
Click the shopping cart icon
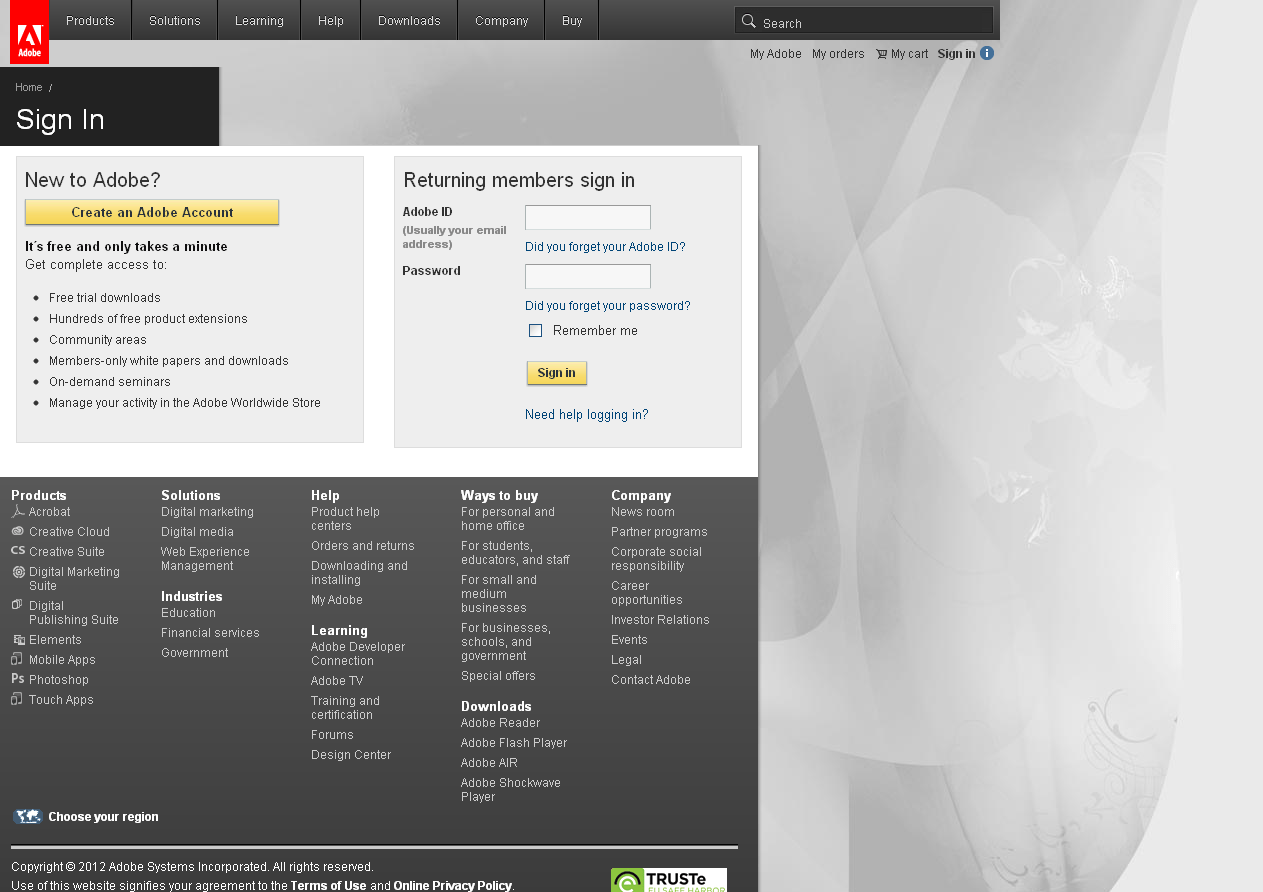(881, 54)
